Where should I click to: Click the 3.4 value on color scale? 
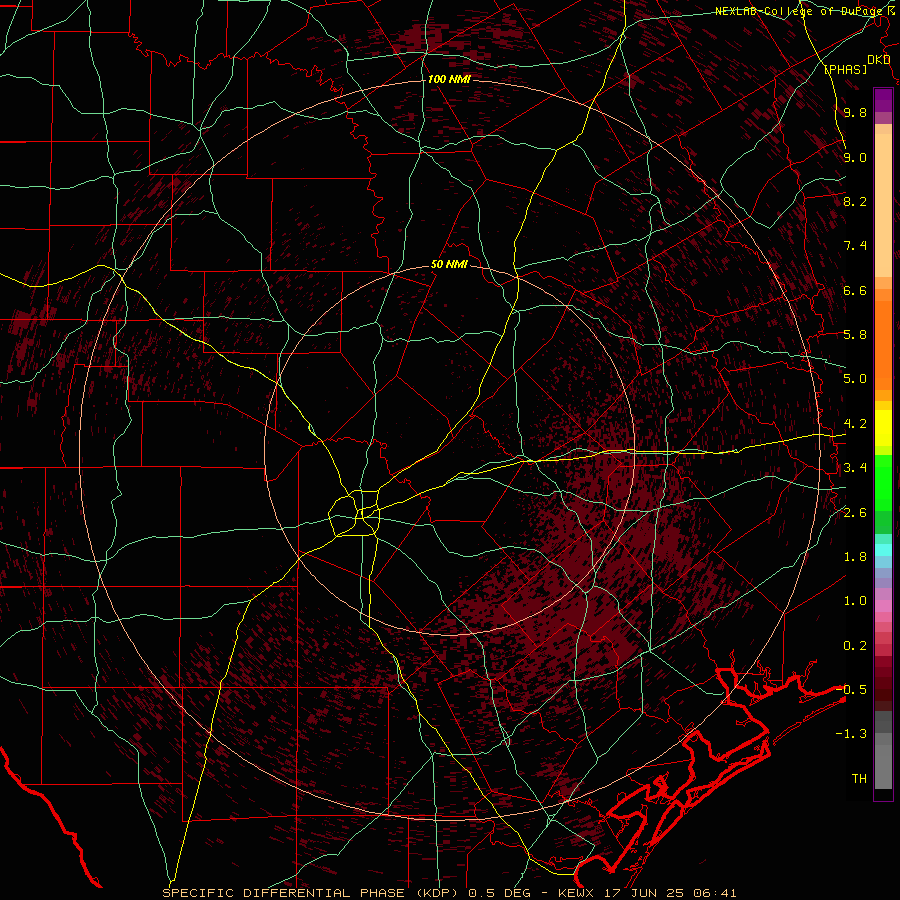[x=855, y=468]
